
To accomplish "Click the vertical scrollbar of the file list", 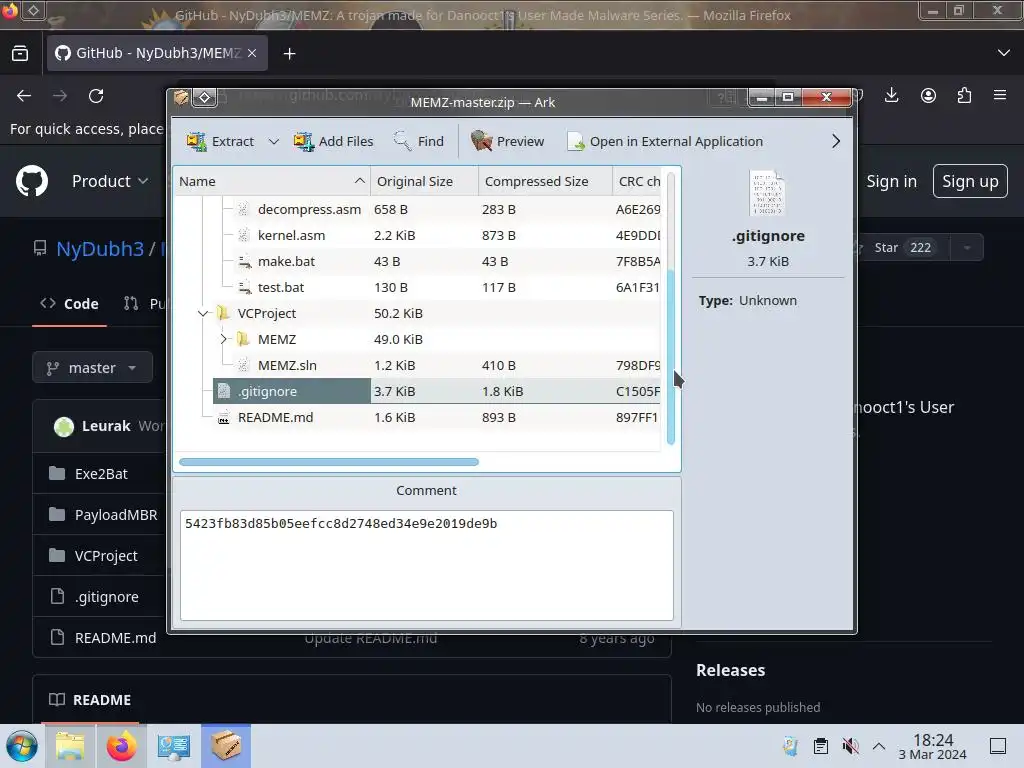I will pyautogui.click(x=671, y=355).
